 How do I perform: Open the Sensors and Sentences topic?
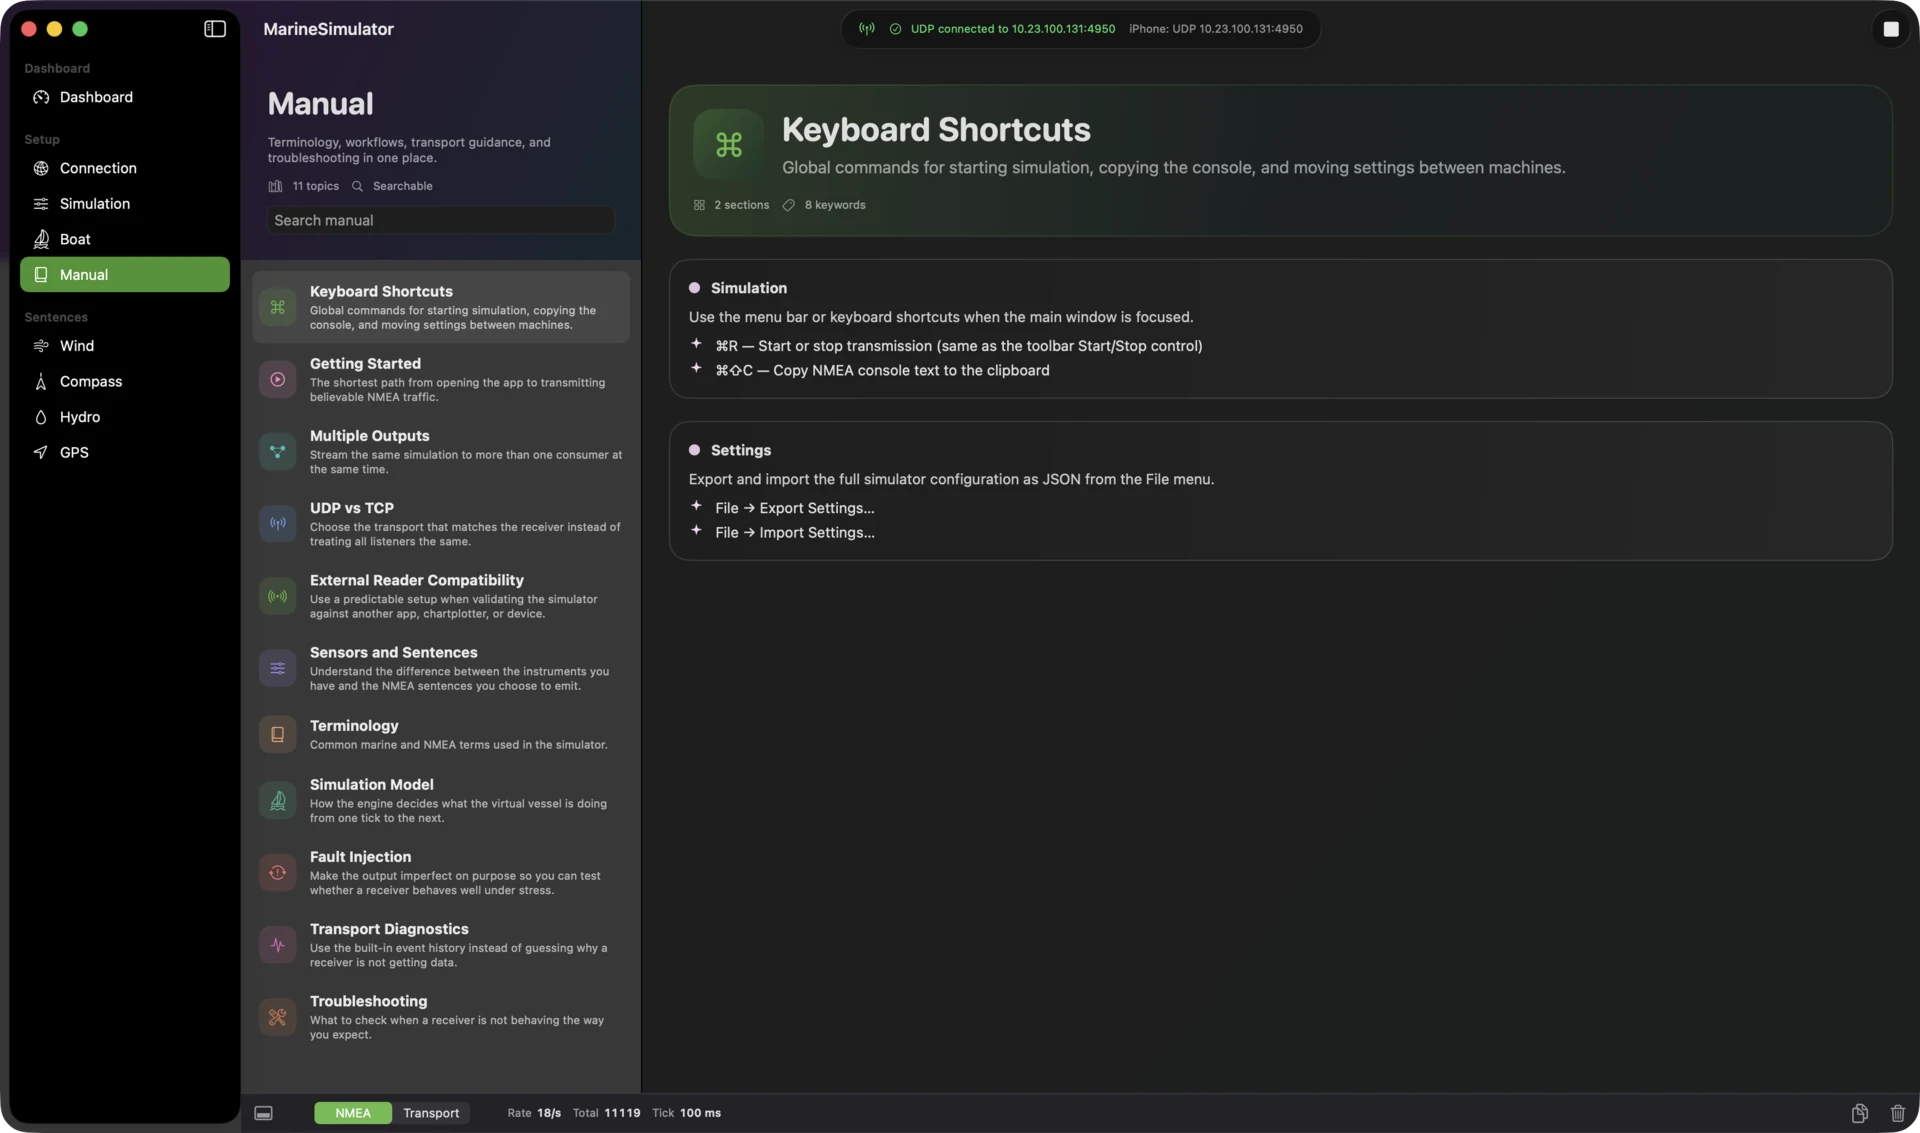tap(441, 668)
